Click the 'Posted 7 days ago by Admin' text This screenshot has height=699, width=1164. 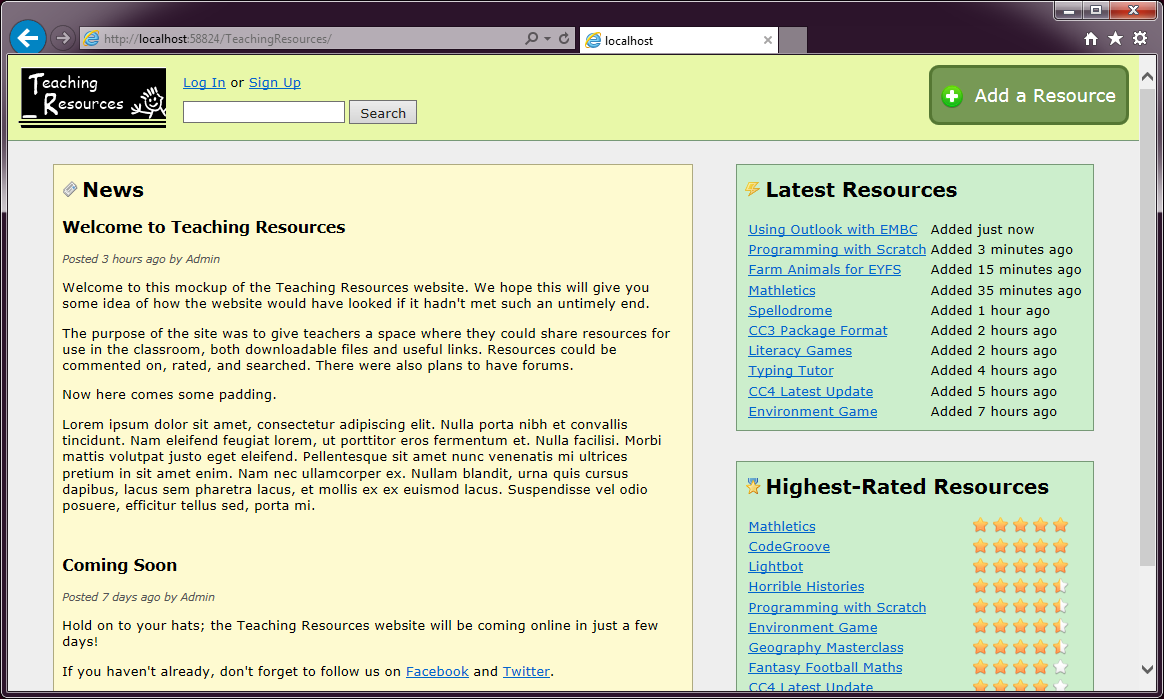pyautogui.click(x=139, y=597)
